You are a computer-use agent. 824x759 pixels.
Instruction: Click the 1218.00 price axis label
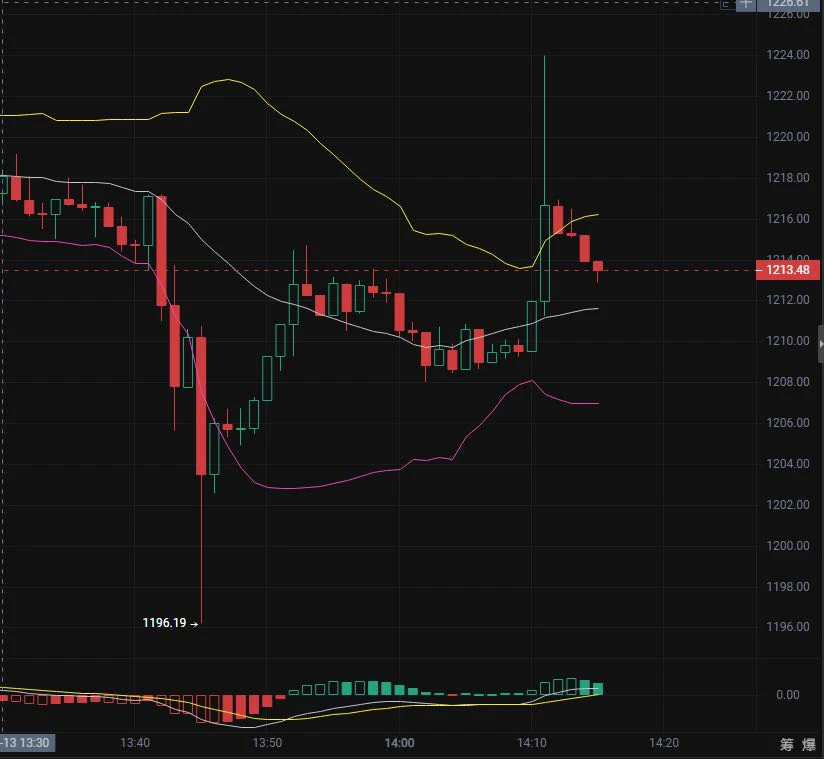pyautogui.click(x=788, y=178)
